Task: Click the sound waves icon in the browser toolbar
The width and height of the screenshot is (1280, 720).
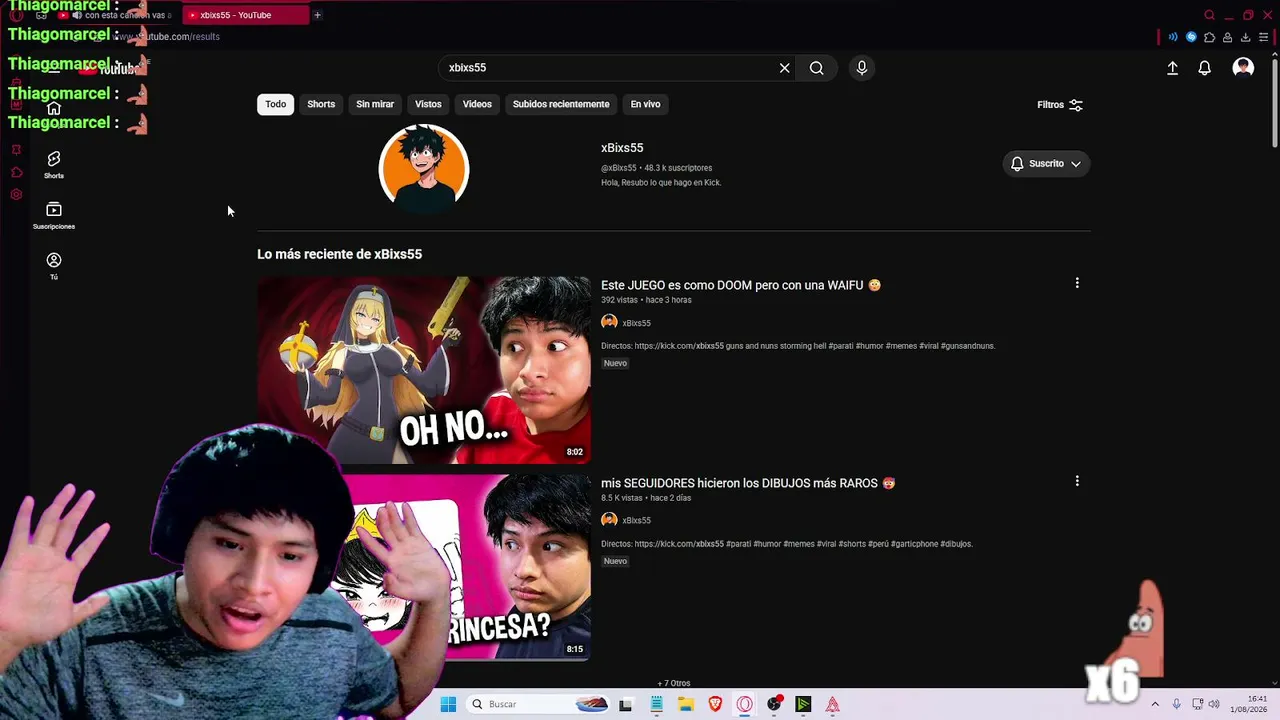Action: pos(1173,37)
